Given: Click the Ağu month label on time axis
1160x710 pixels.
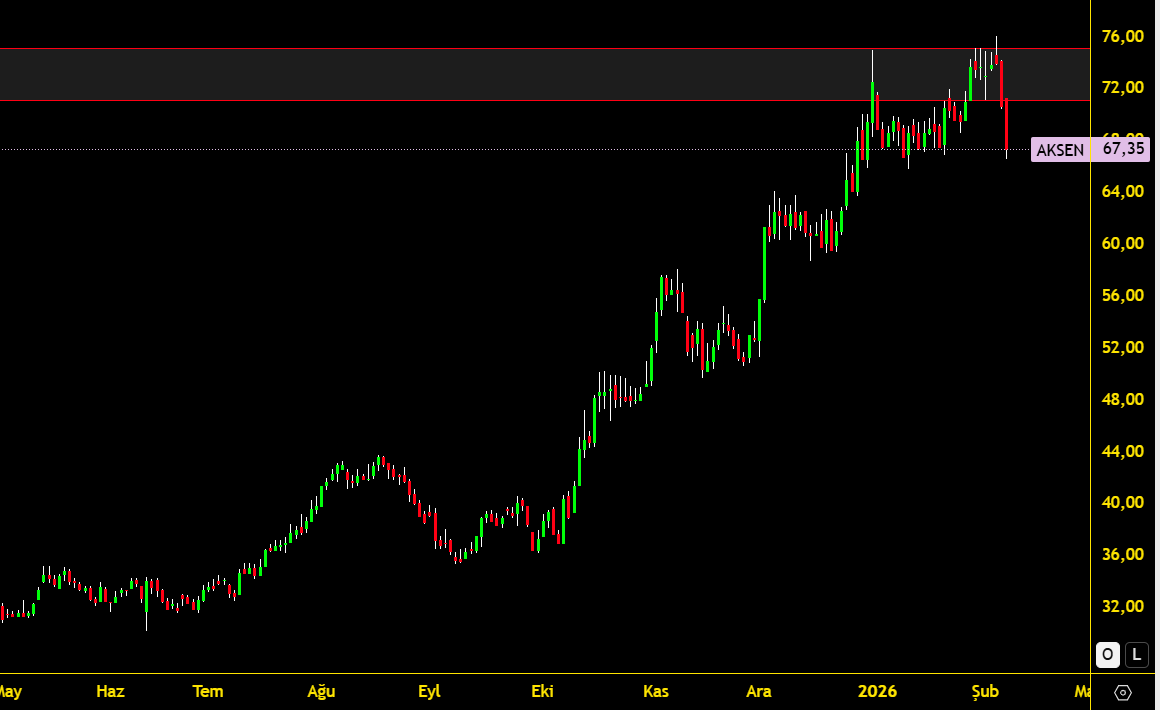Looking at the screenshot, I should 322,692.
